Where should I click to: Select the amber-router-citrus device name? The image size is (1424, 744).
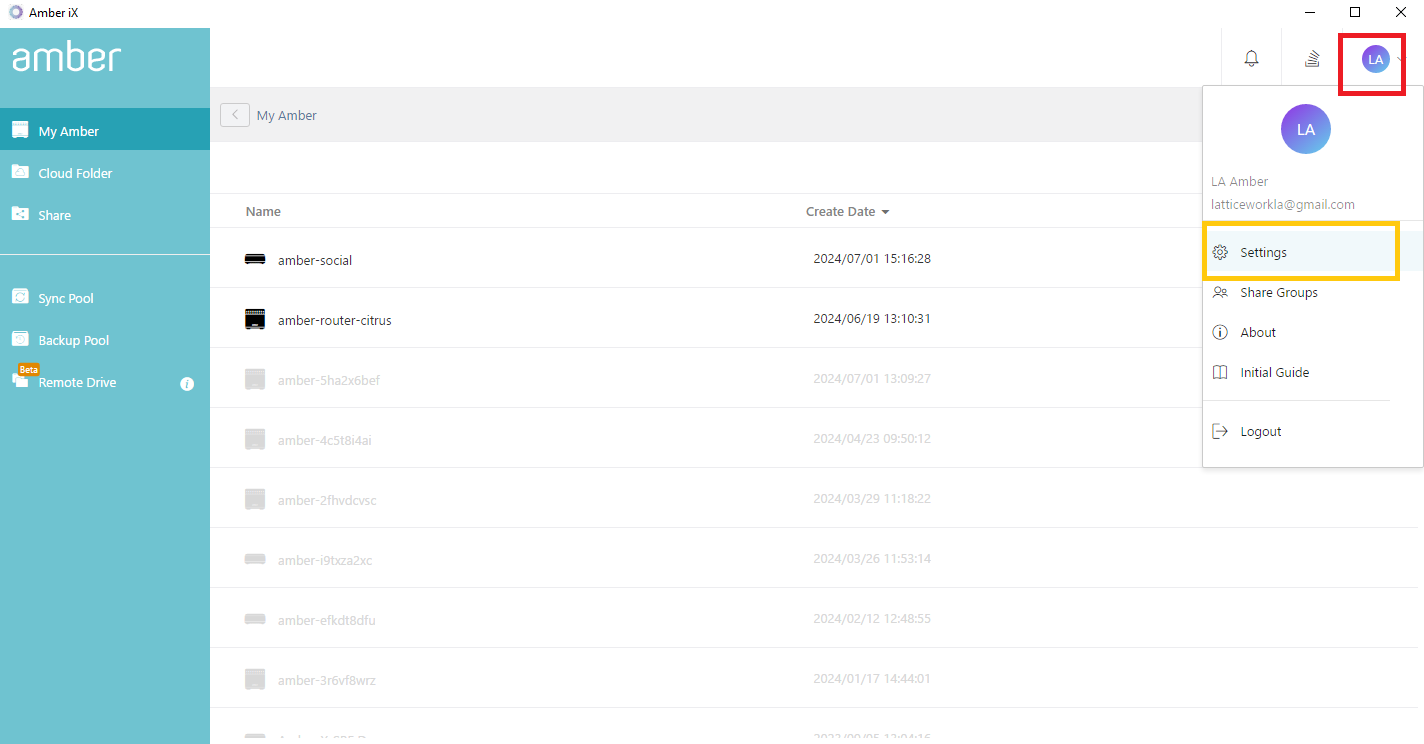[335, 320]
